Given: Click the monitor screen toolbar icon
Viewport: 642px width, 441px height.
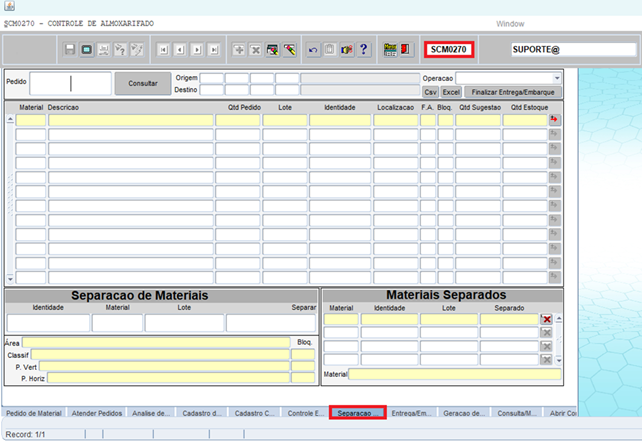Looking at the screenshot, I should coord(86,50).
